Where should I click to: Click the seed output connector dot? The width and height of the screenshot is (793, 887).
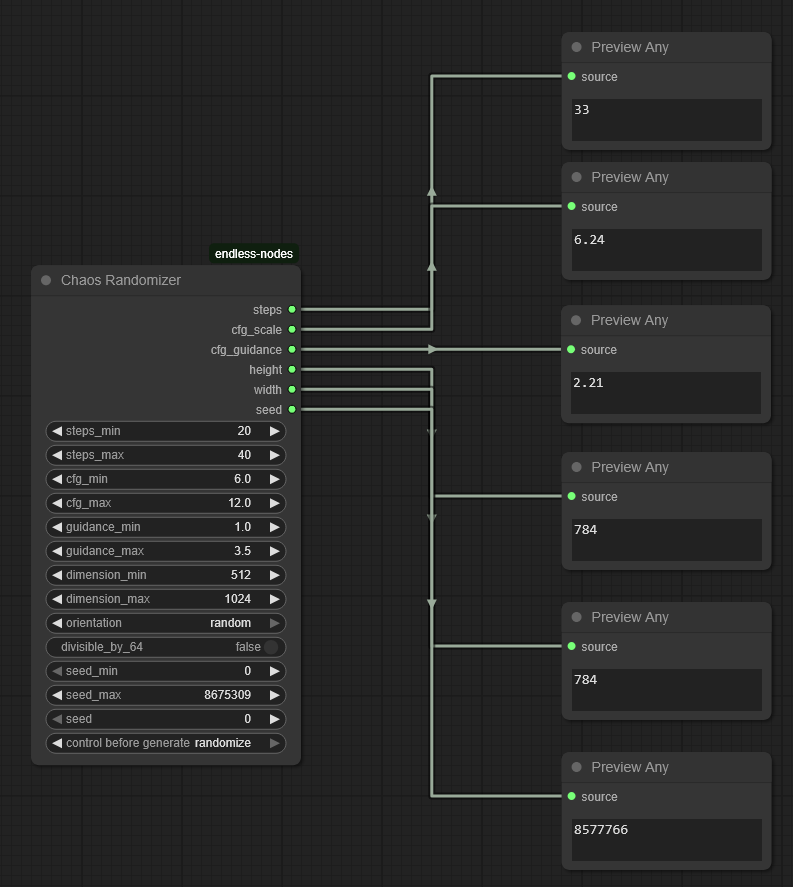(x=292, y=410)
